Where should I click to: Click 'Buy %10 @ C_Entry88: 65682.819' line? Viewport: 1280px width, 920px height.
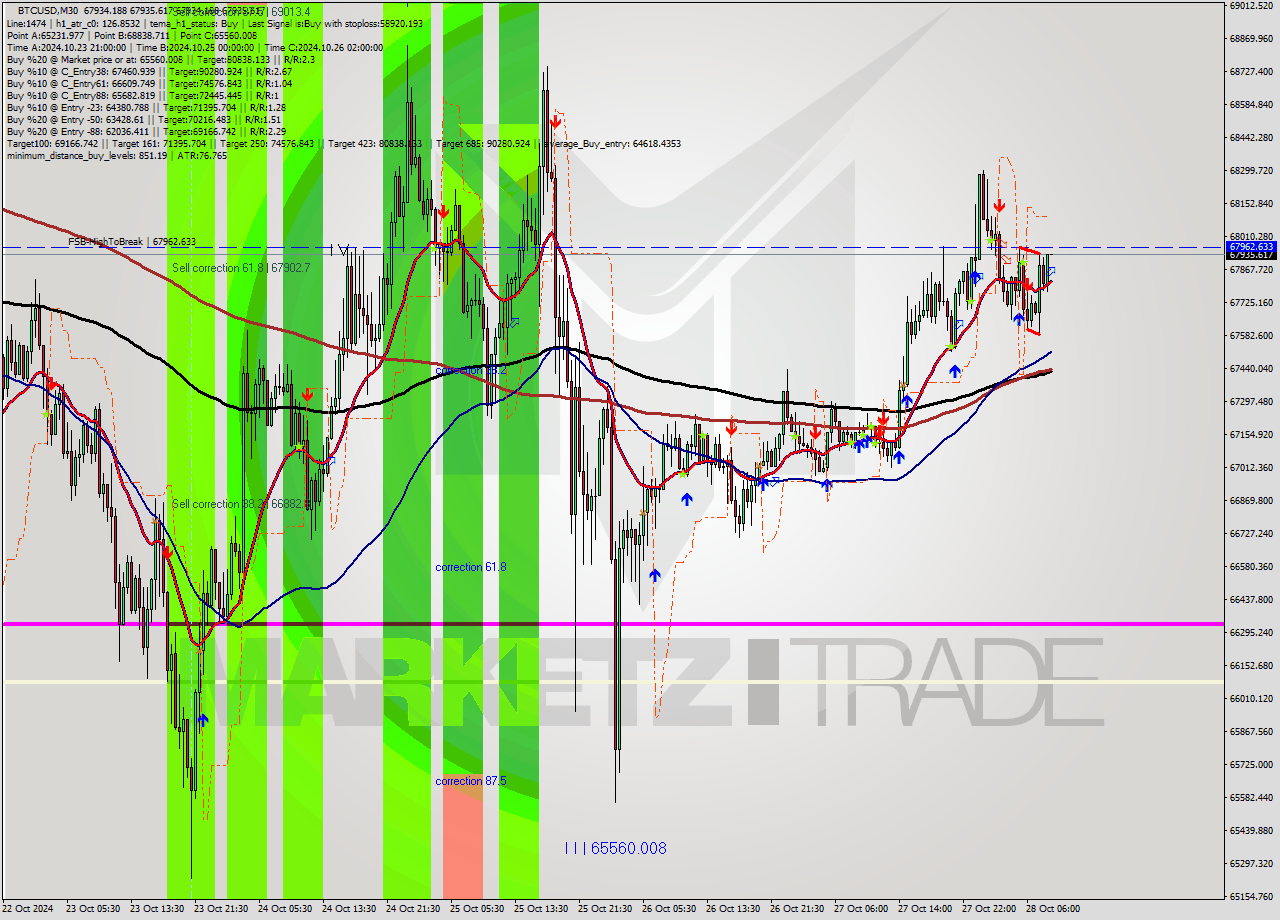[142, 95]
